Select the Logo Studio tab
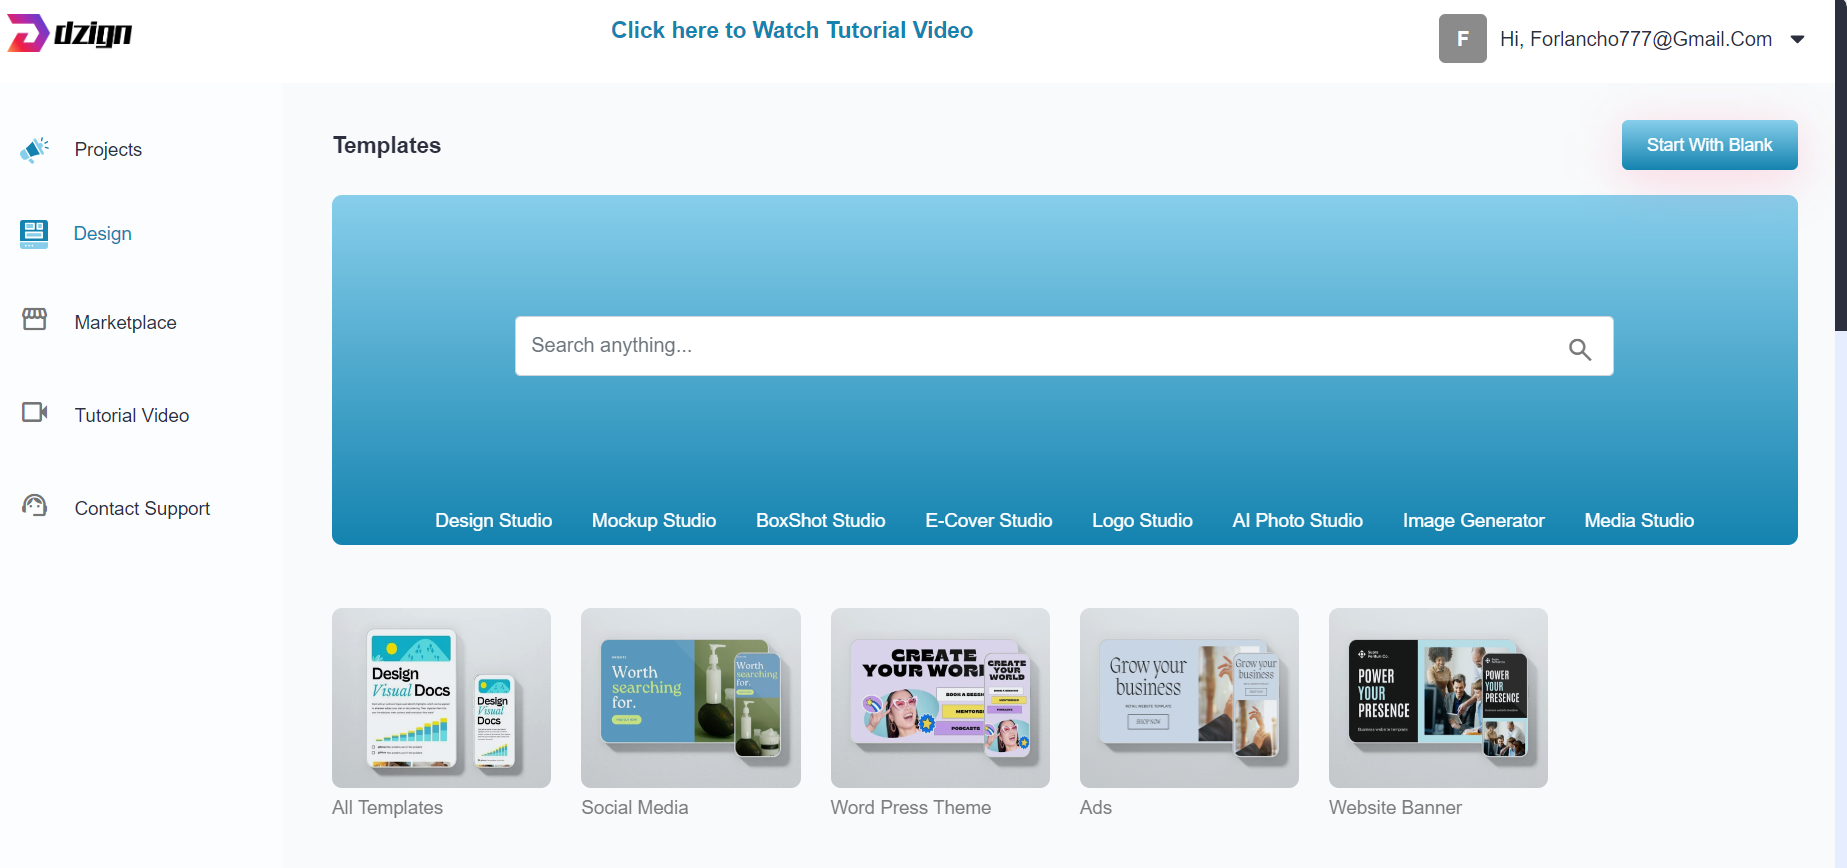Image resolution: width=1847 pixels, height=868 pixels. coord(1142,520)
